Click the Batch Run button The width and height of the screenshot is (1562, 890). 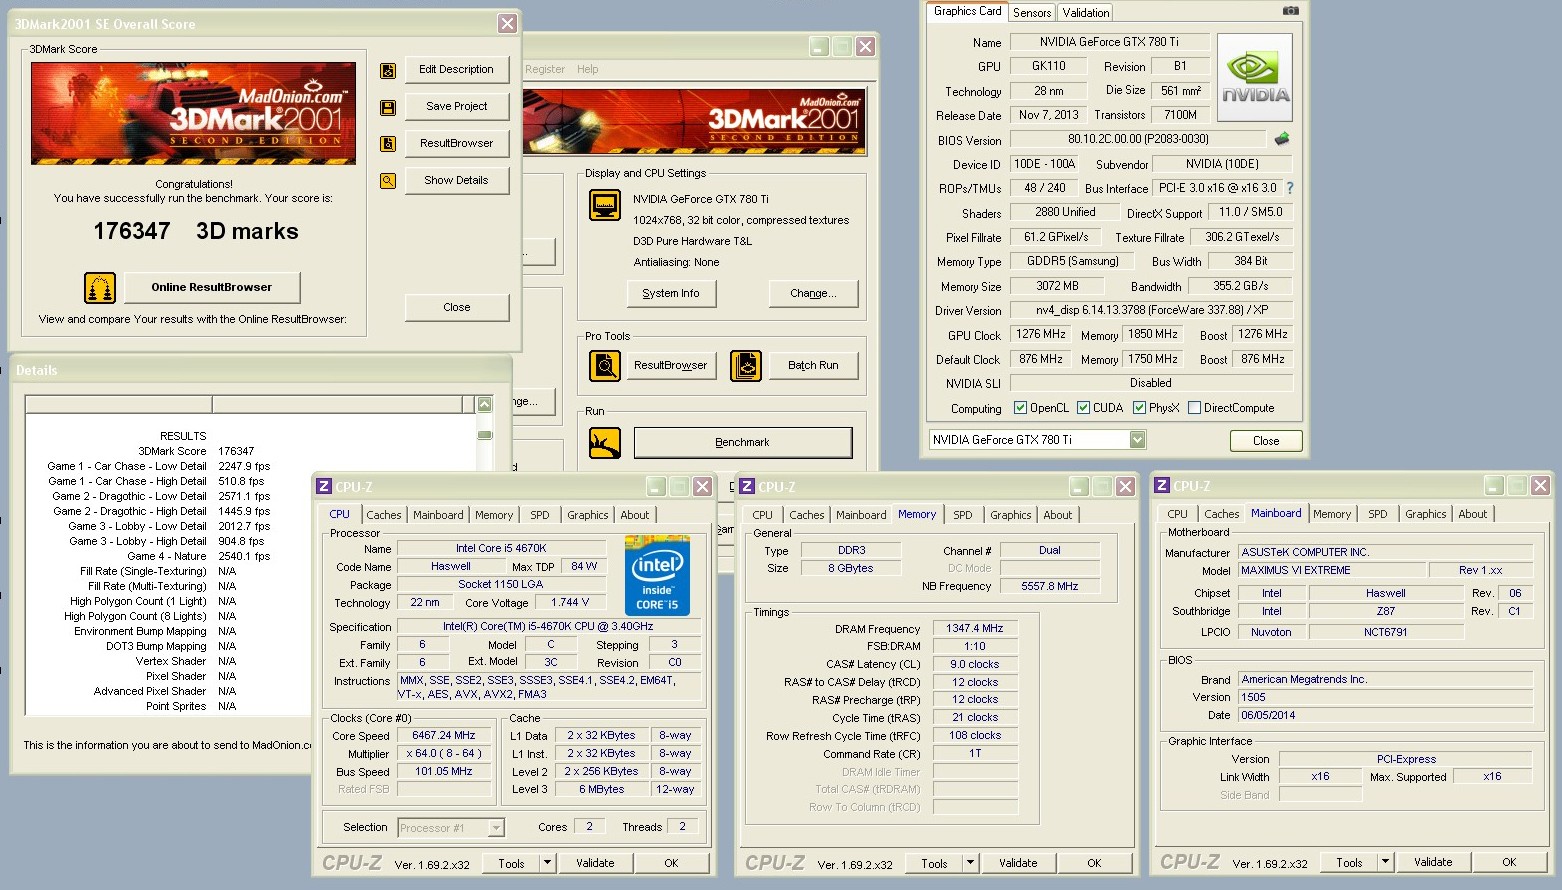(813, 366)
